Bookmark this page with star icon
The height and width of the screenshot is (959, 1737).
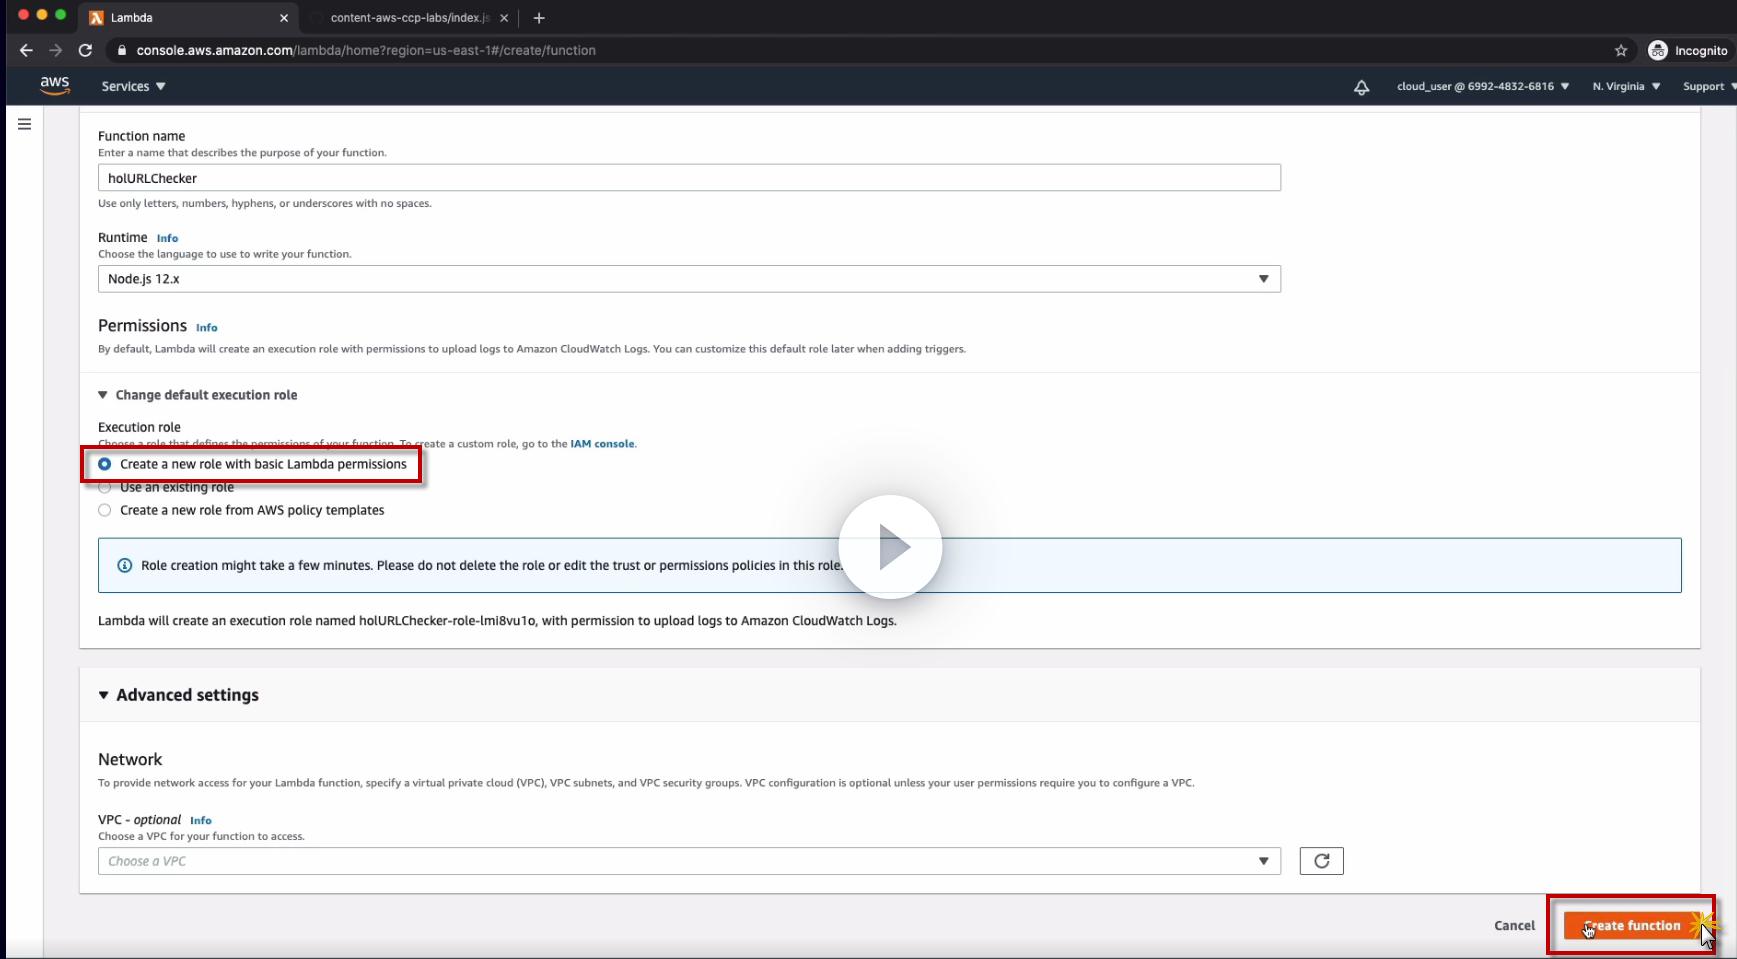(x=1621, y=50)
